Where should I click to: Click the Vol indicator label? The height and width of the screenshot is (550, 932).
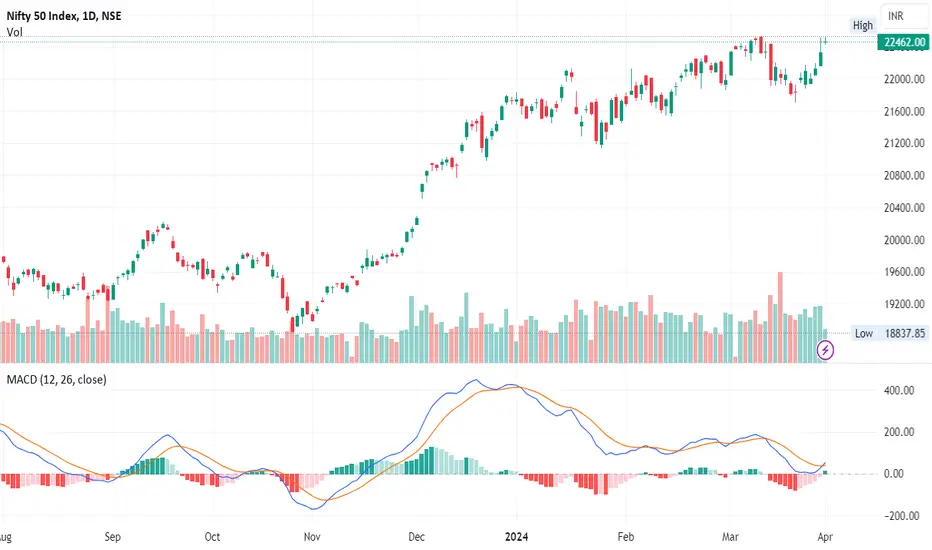(x=14, y=32)
